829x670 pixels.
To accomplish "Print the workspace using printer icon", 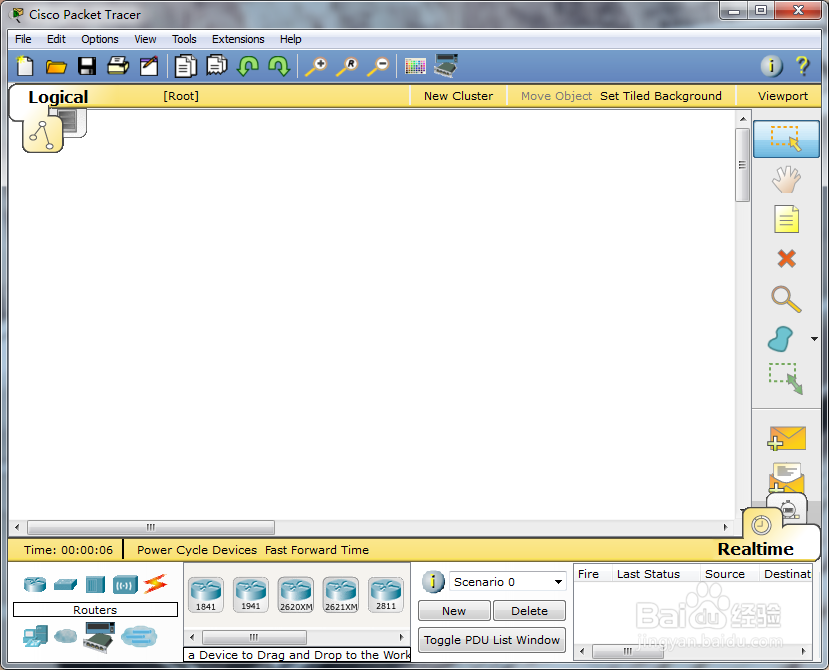I will click(x=118, y=66).
